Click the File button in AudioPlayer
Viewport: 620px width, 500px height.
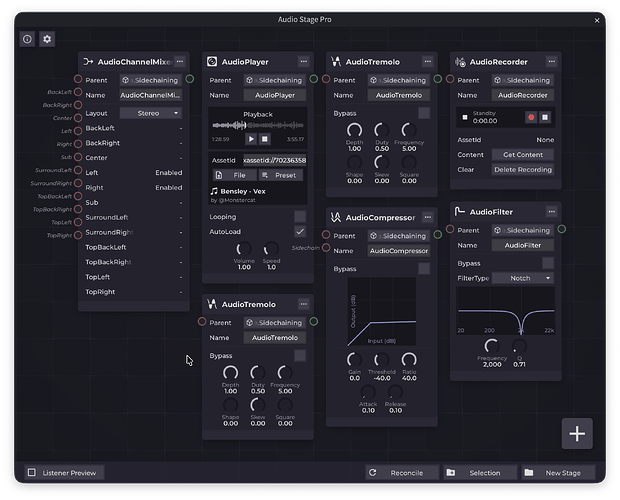coord(235,175)
